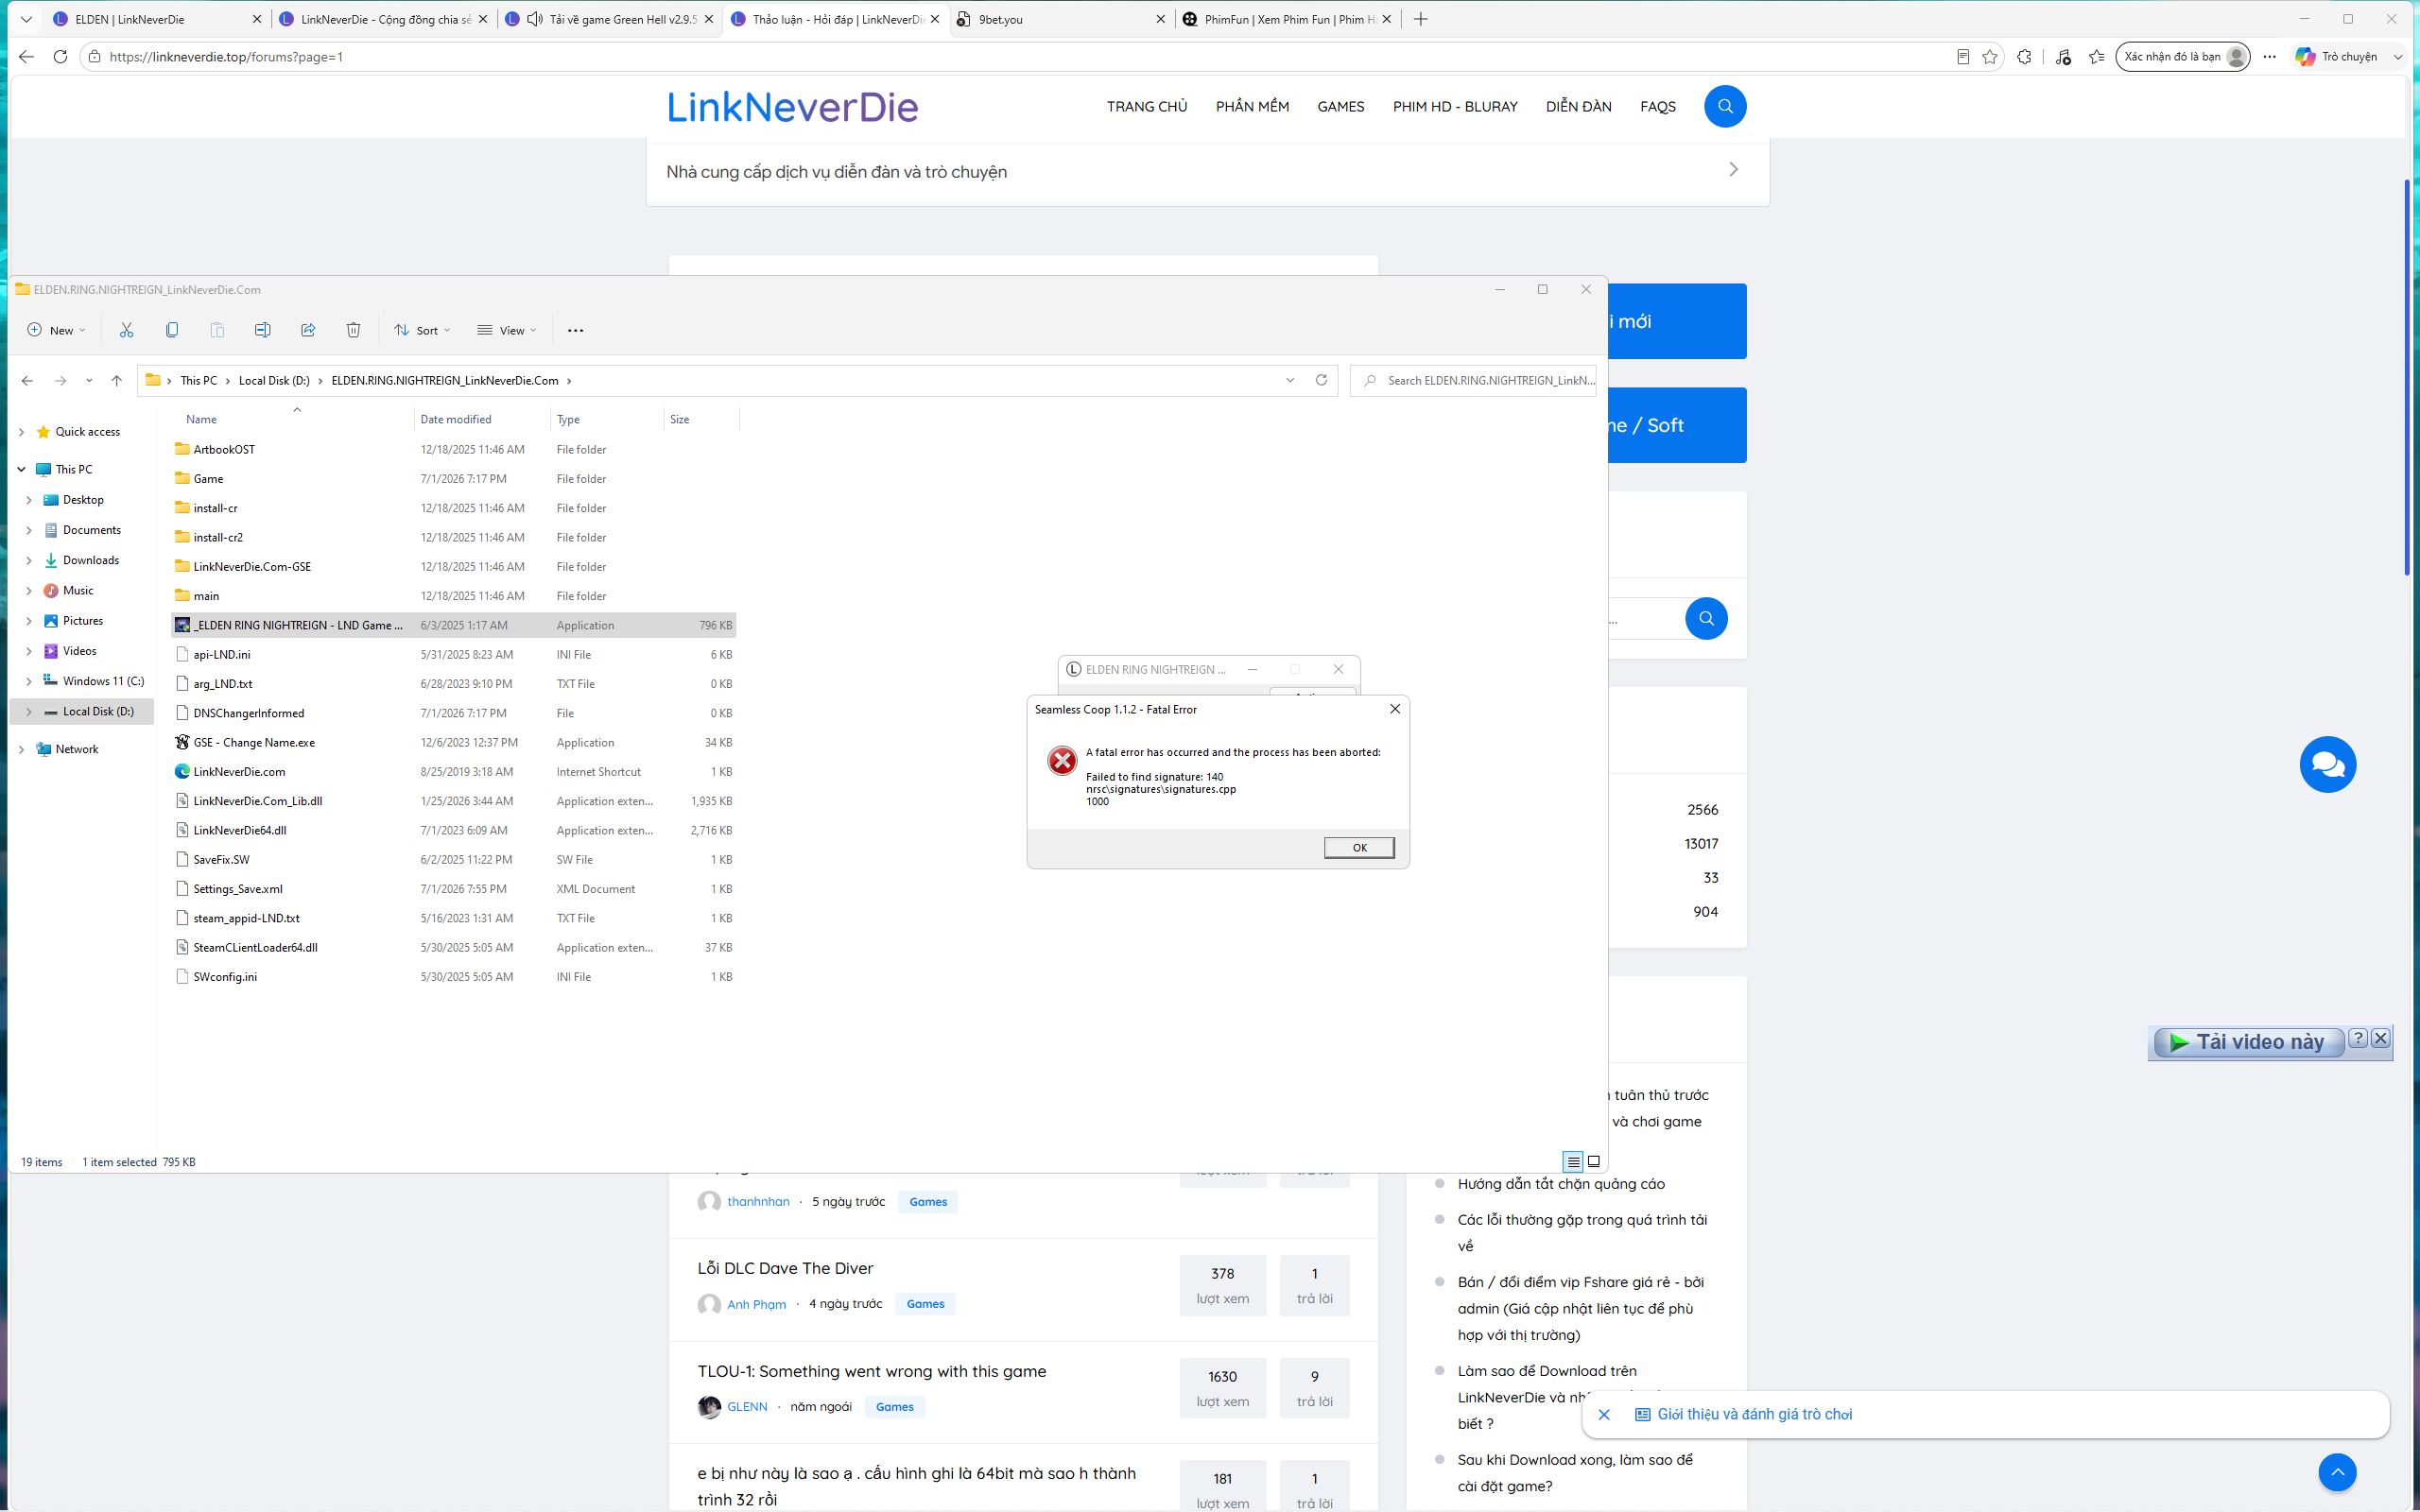Viewport: 2420px width, 1512px height.
Task: Close the 'Giới thiệu và đánh giá' popup
Action: [1604, 1414]
